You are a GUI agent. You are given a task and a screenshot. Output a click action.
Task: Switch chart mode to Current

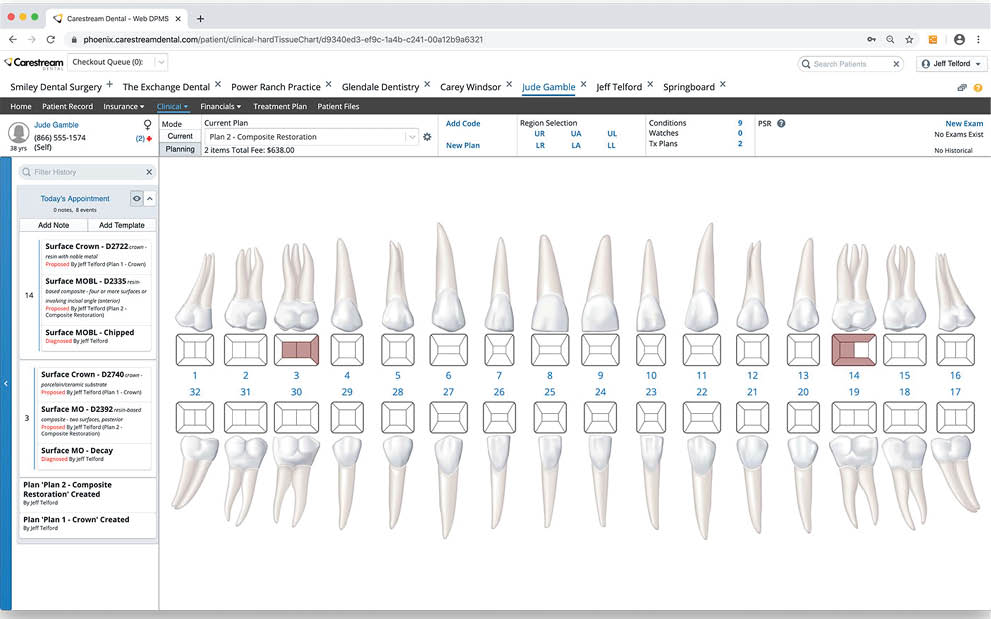(180, 136)
